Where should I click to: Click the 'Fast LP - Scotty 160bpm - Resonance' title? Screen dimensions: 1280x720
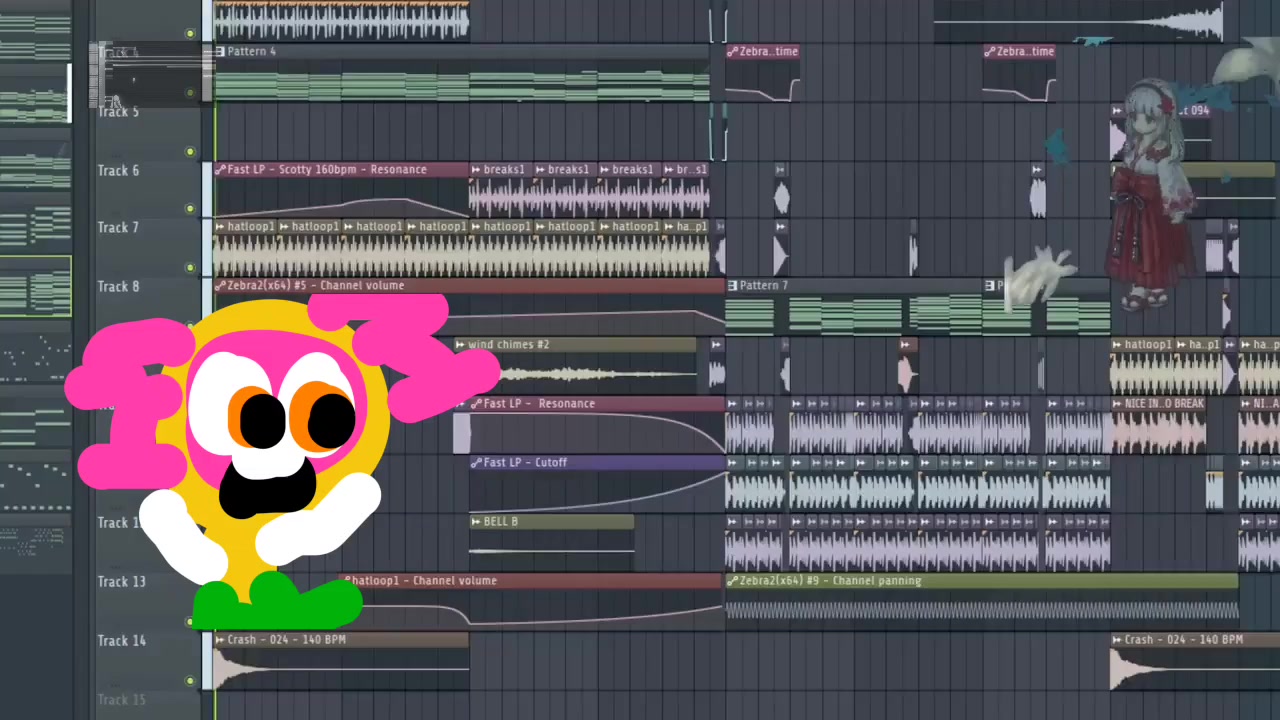click(x=327, y=170)
